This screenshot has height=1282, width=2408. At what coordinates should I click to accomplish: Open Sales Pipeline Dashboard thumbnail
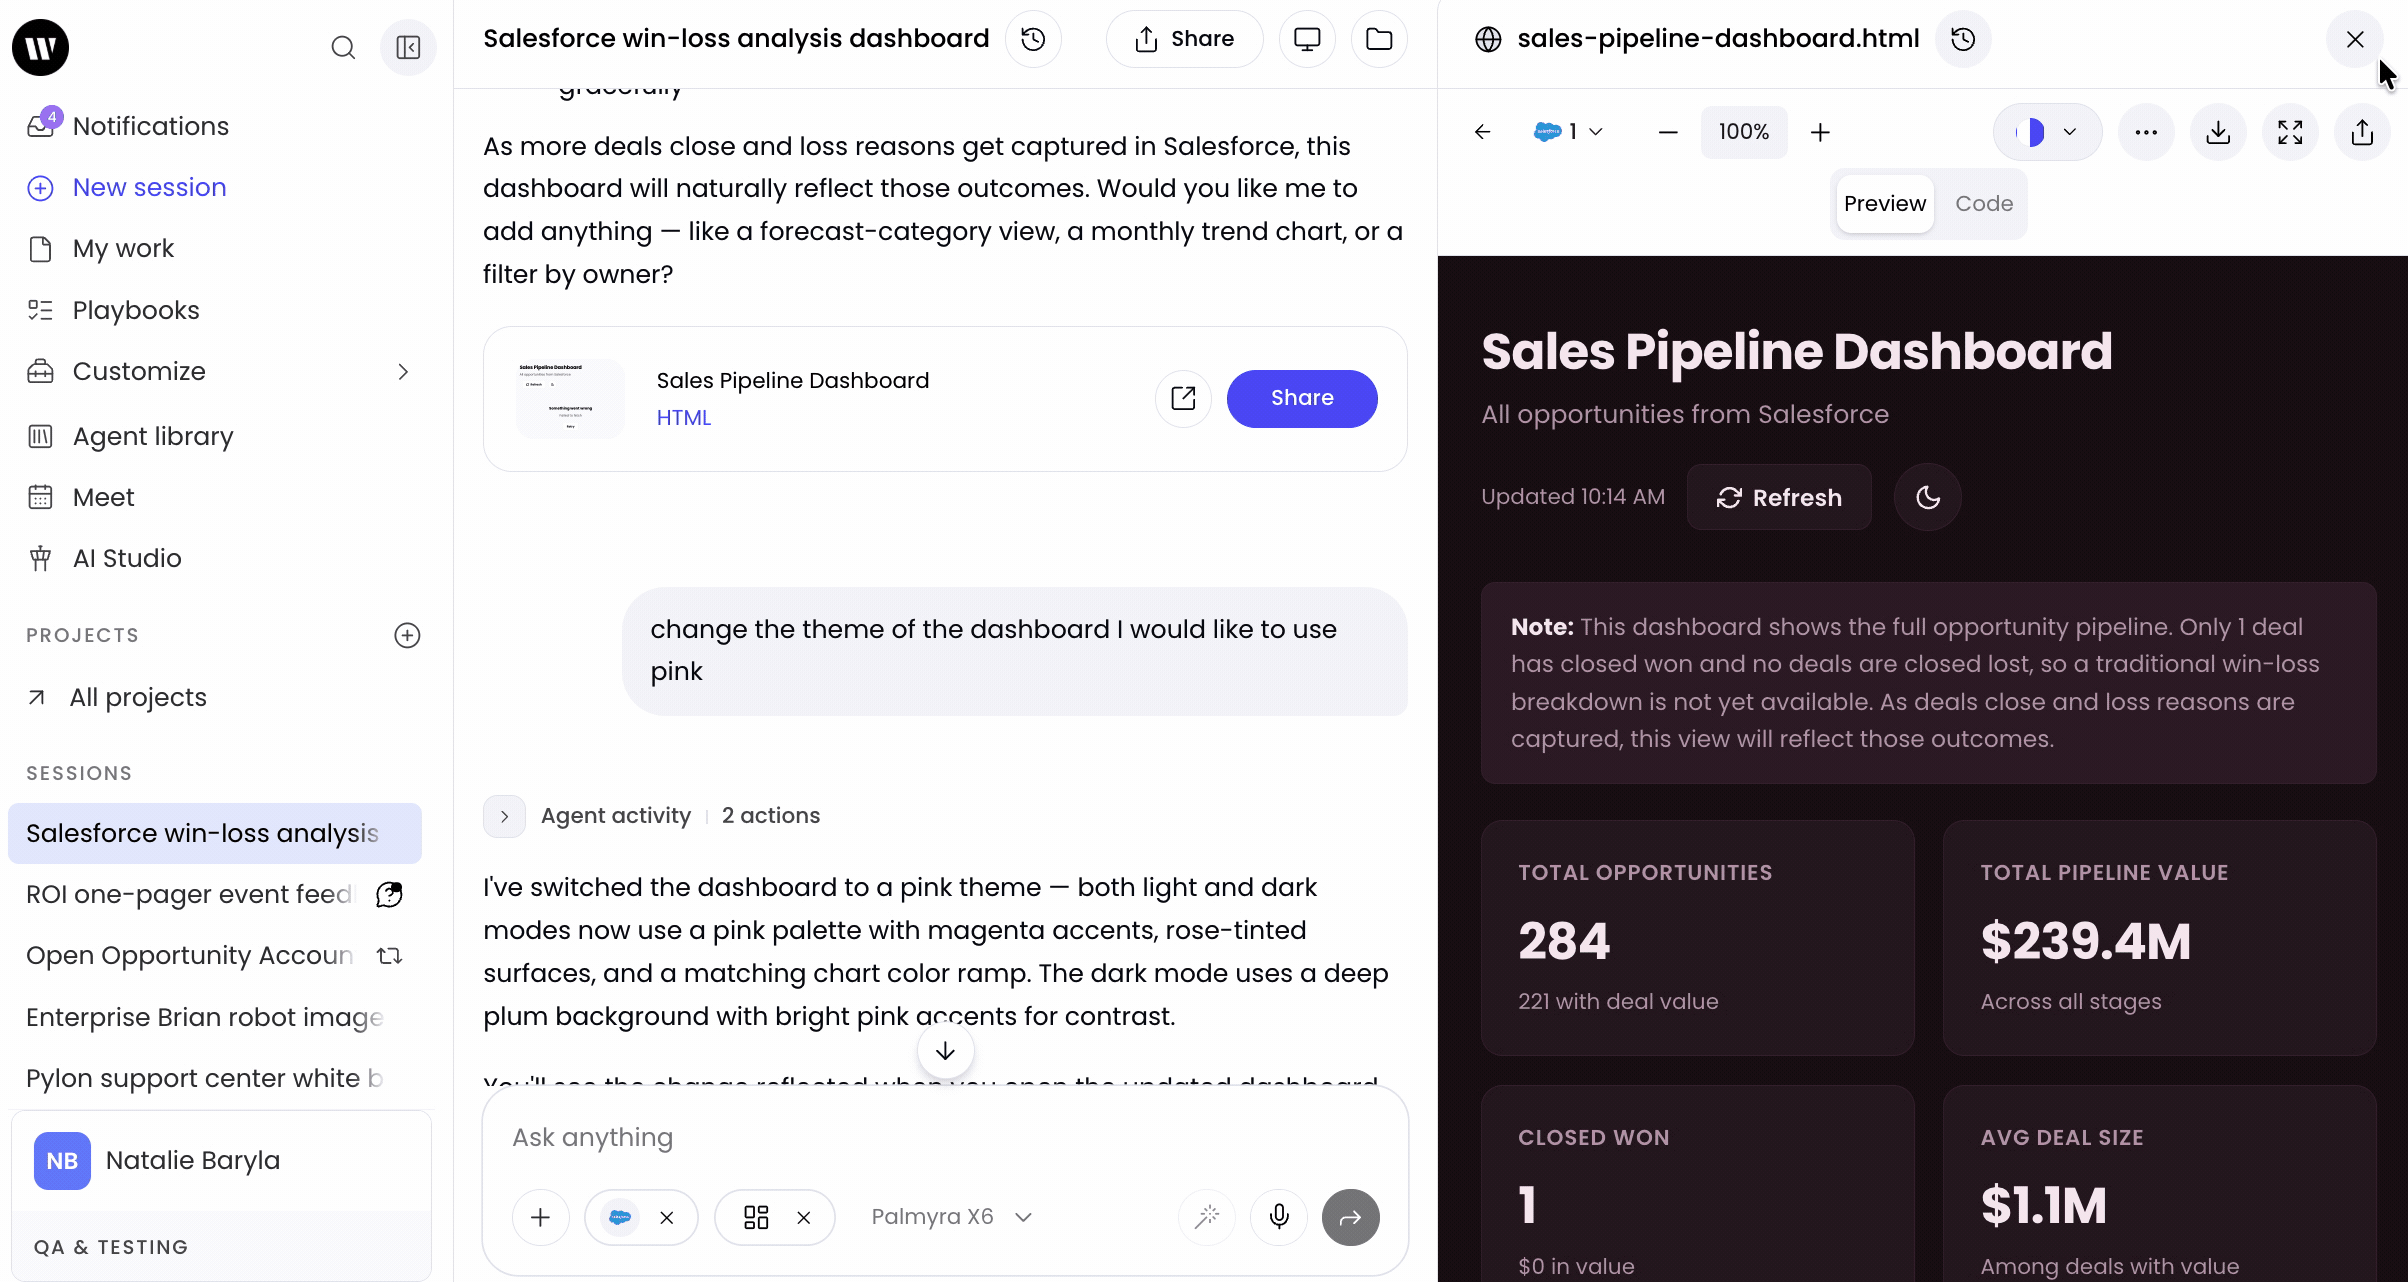tap(571, 398)
